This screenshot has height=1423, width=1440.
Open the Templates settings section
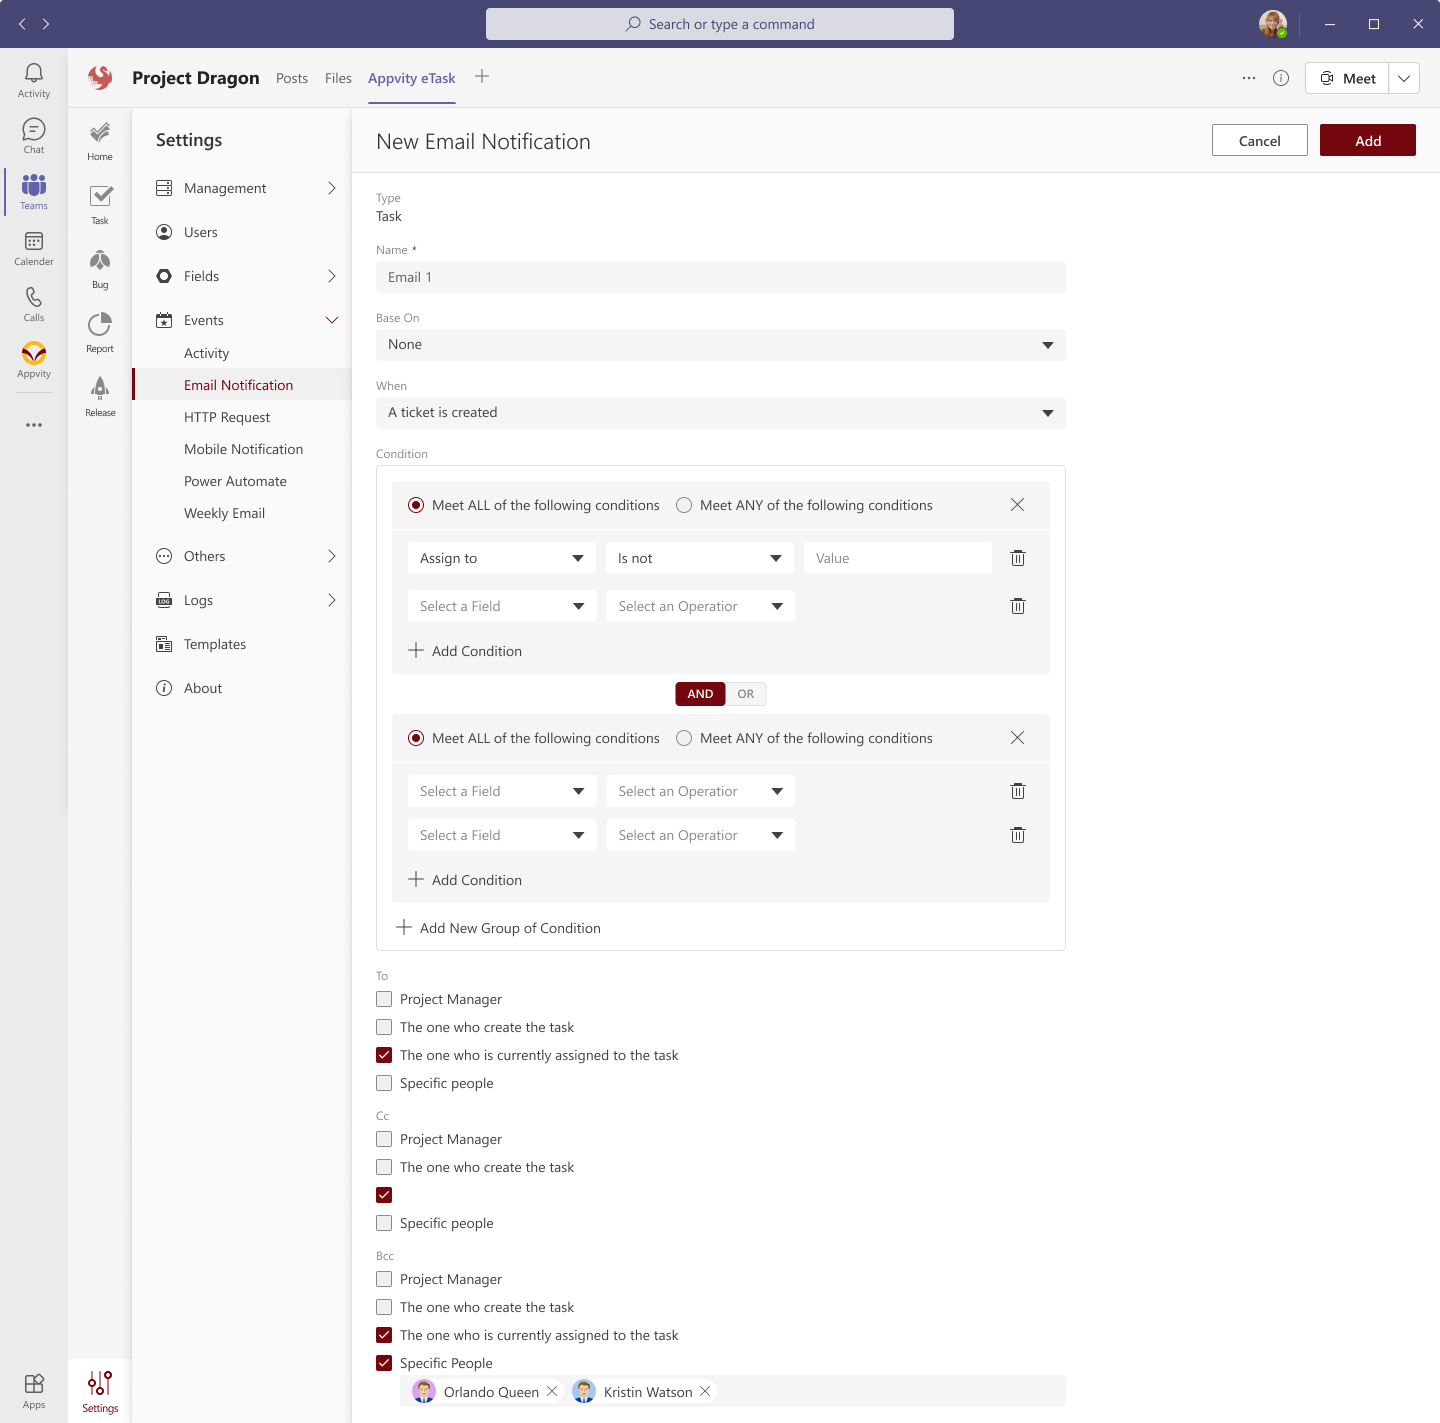click(x=213, y=644)
